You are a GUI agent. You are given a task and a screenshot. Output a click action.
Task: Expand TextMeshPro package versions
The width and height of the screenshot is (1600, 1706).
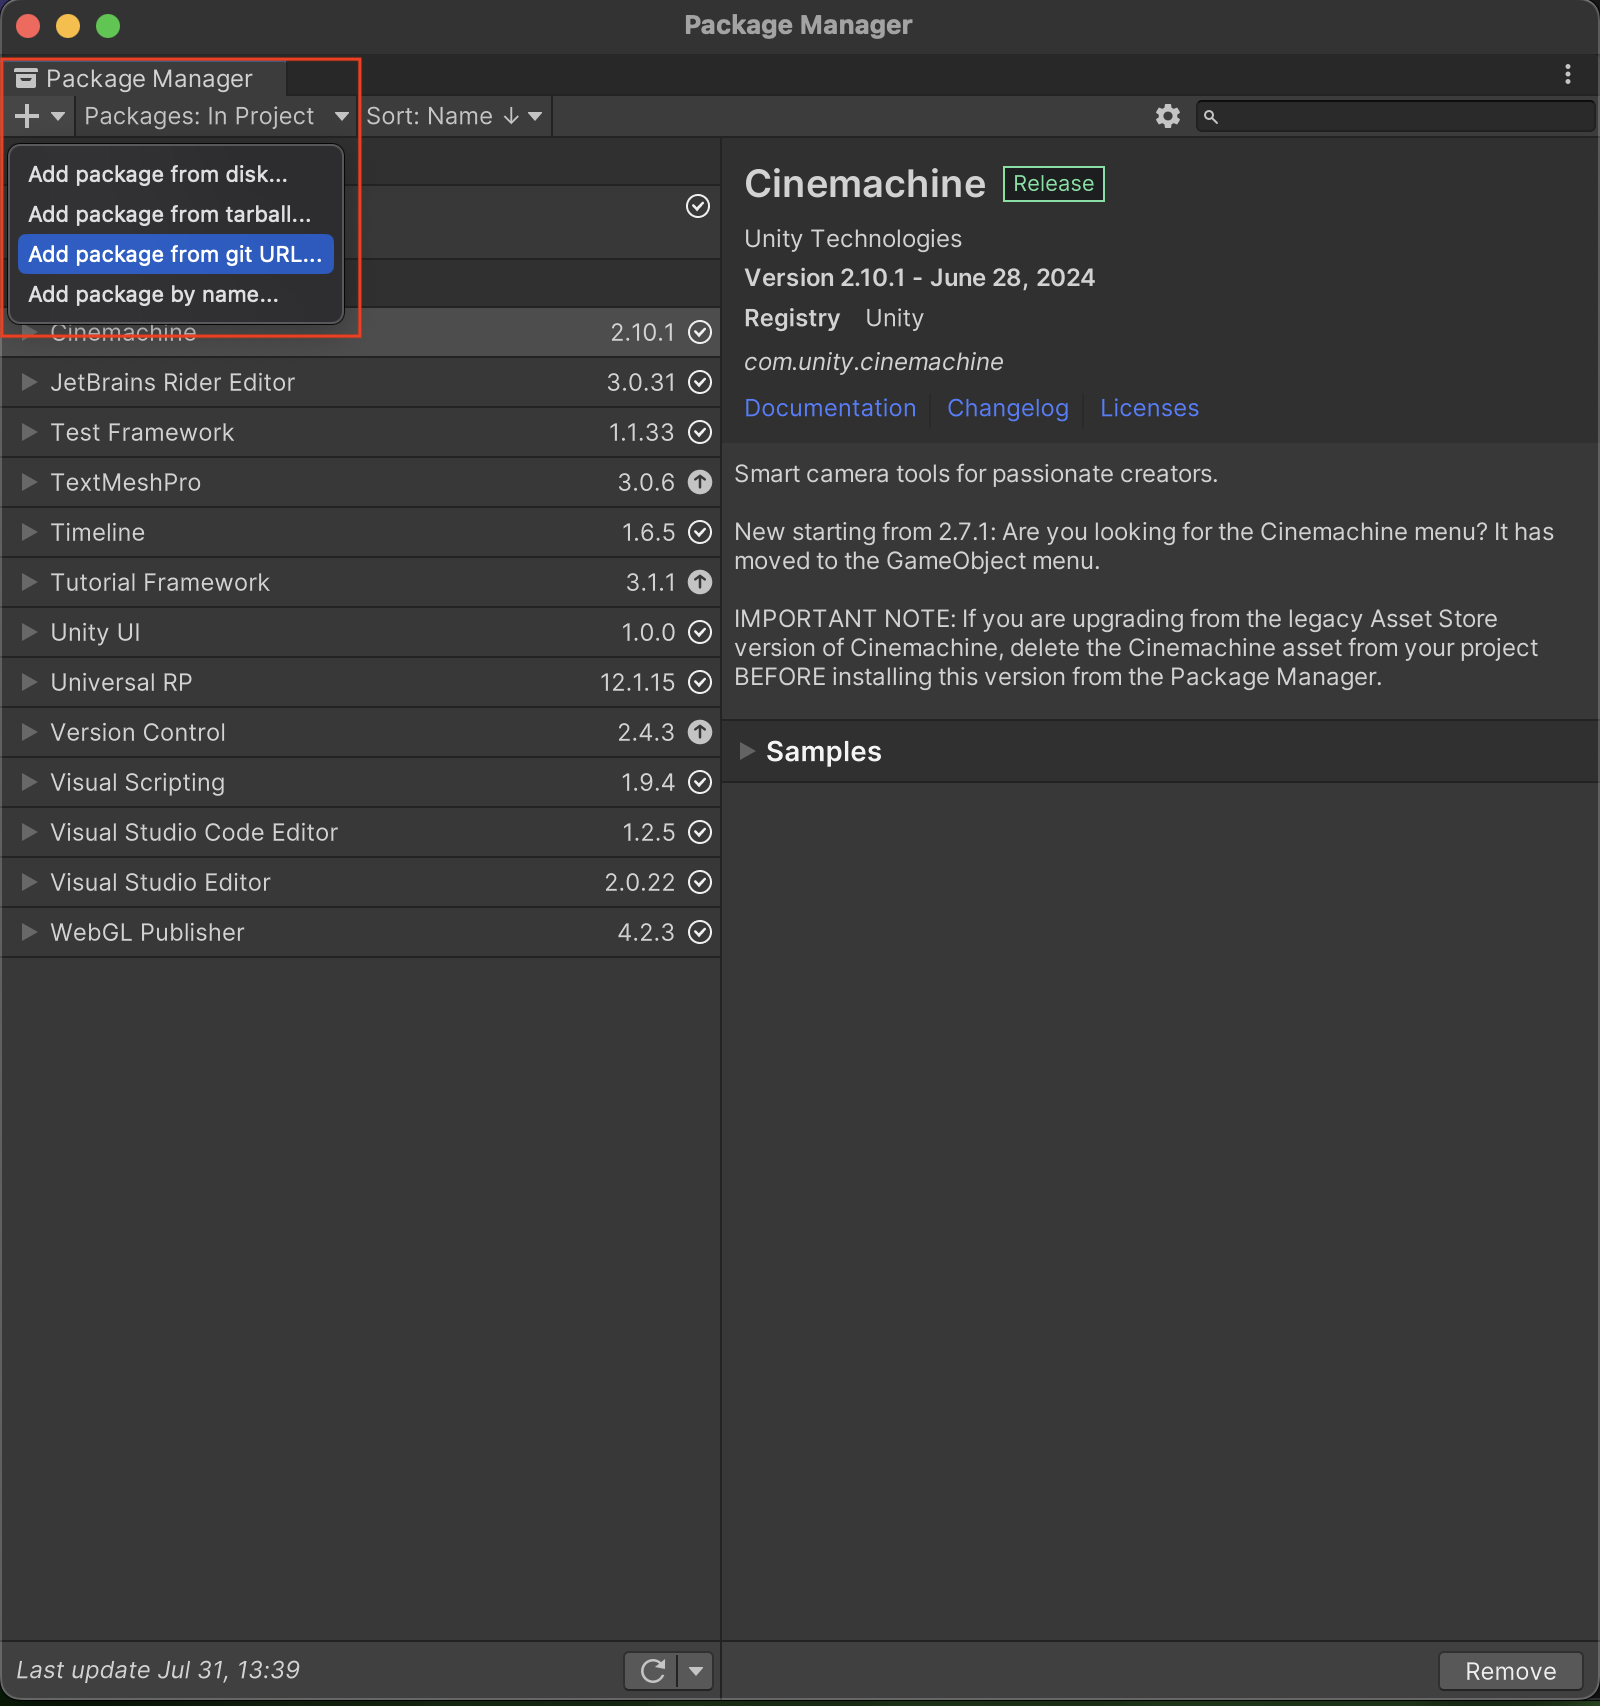pos(29,482)
